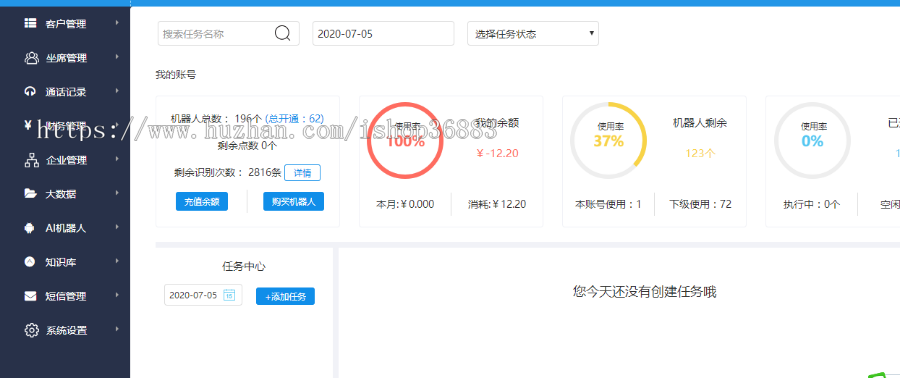Click the 通话记录 headset icon
The width and height of the screenshot is (900, 378).
click(x=30, y=92)
